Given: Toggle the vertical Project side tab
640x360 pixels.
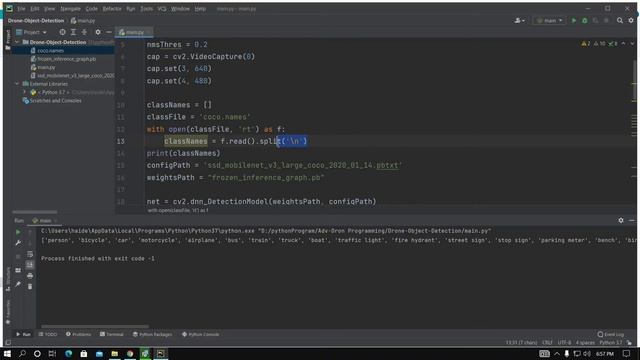Looking at the screenshot, I should tap(7, 40).
